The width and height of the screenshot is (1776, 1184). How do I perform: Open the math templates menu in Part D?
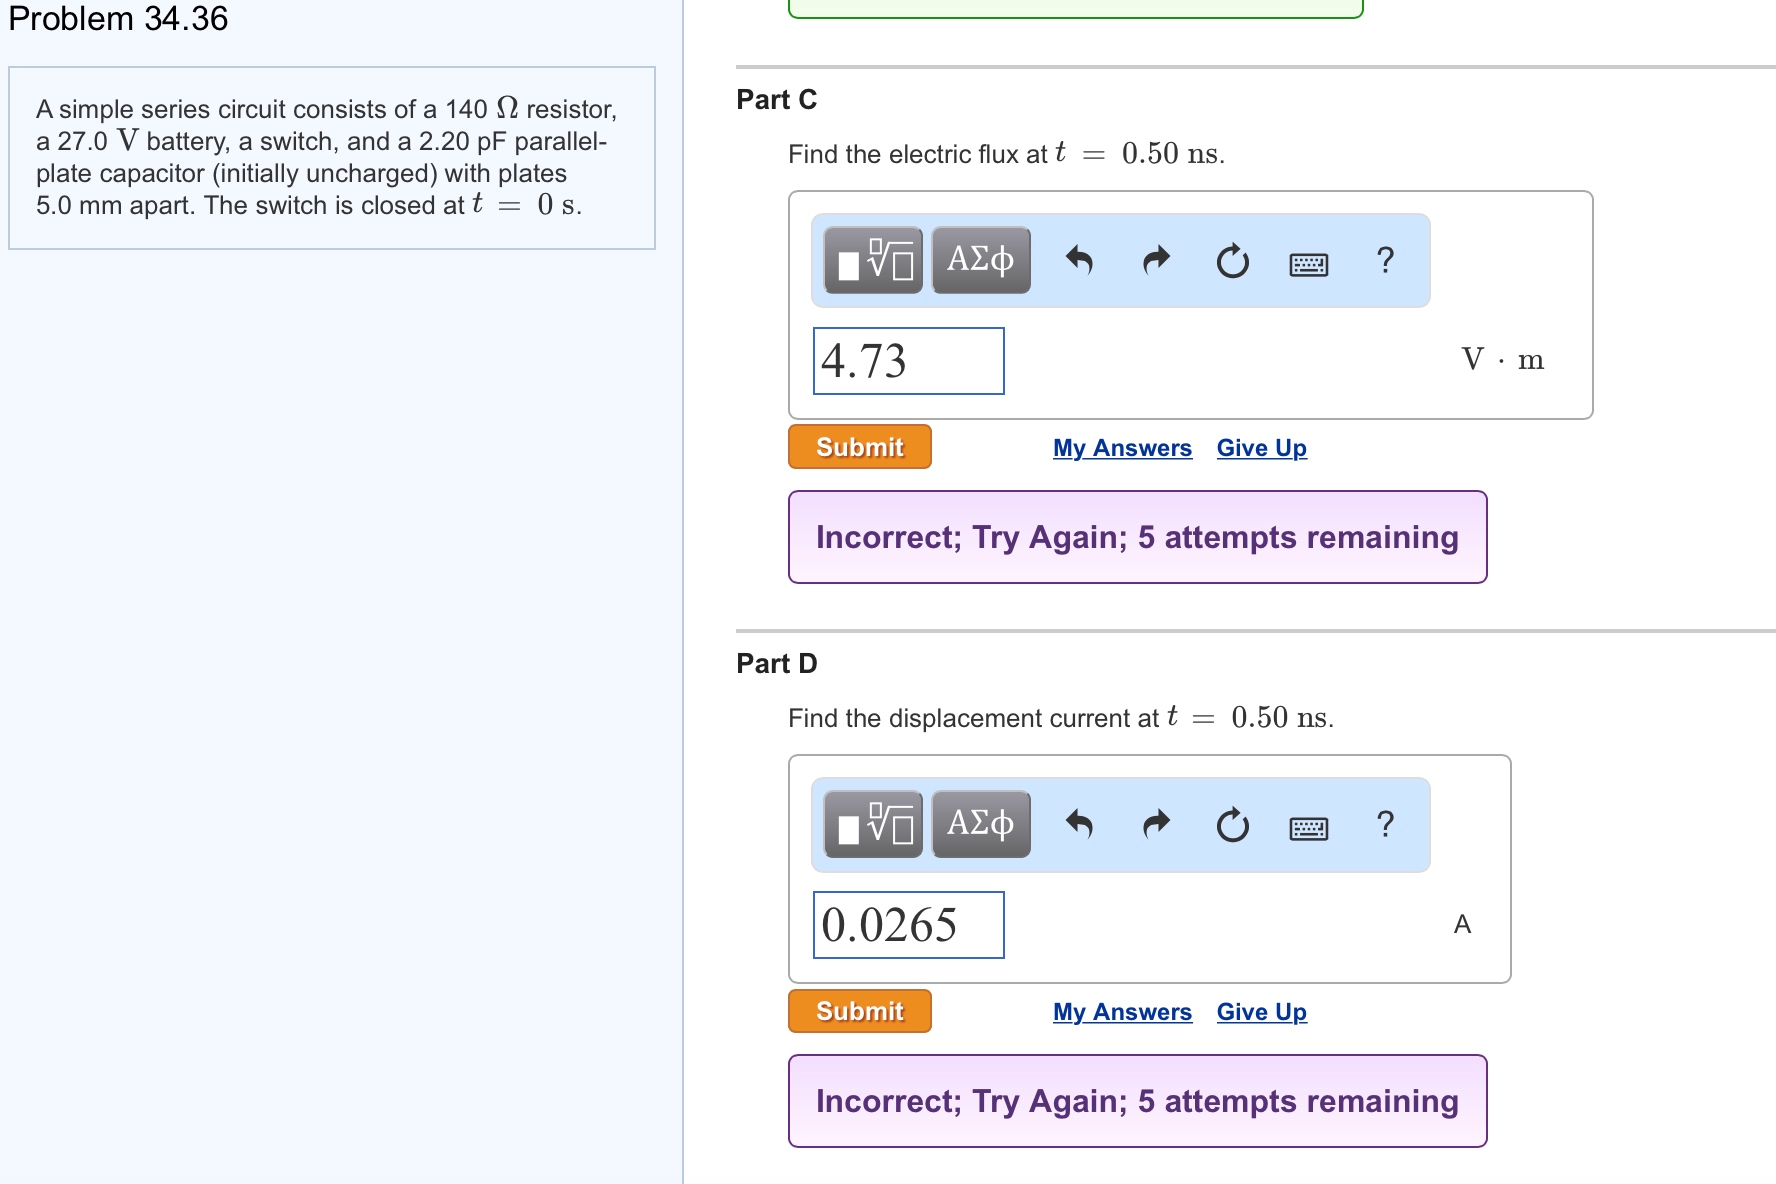(872, 824)
